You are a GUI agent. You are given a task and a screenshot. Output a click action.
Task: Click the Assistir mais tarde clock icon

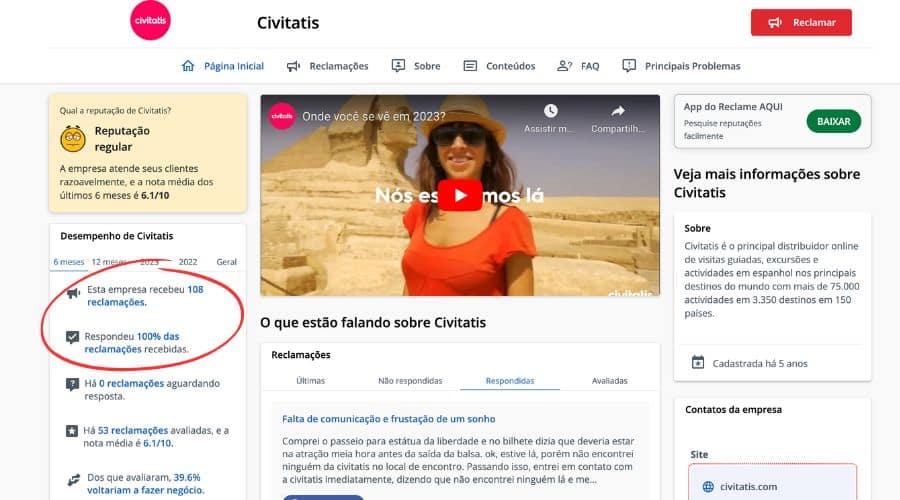550,111
